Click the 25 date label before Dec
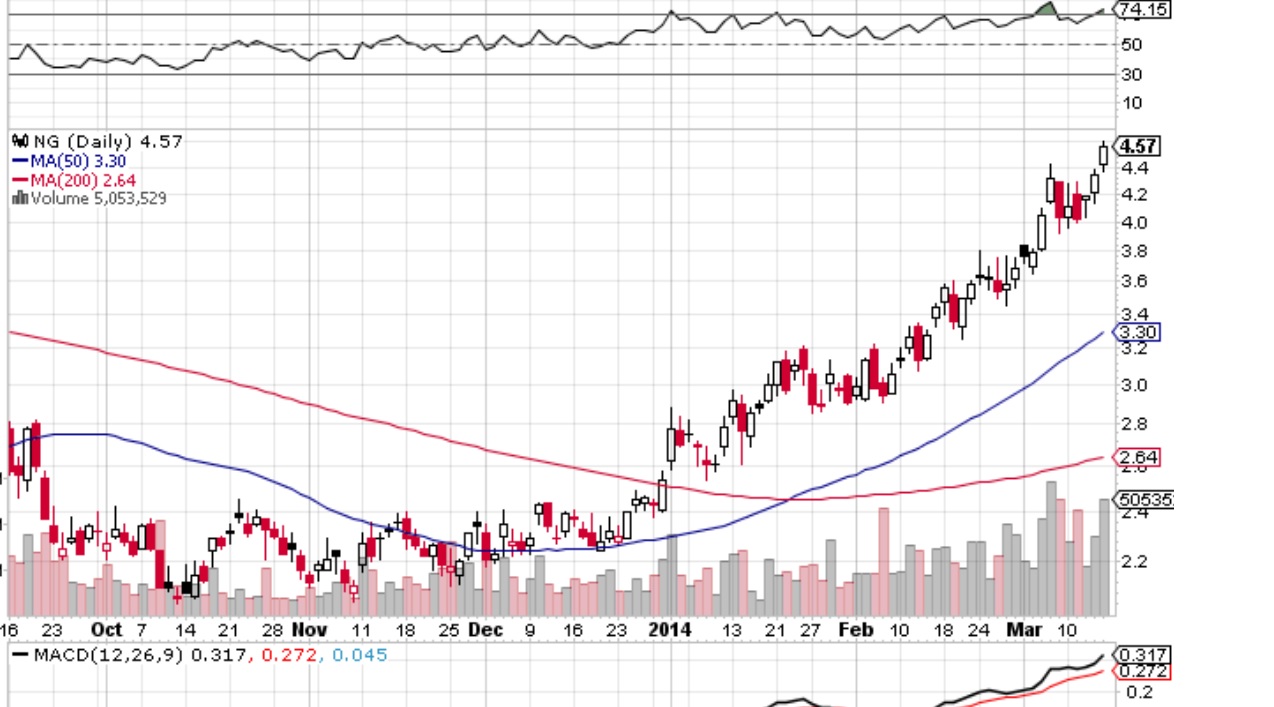Viewport: 1274px width, 707px height. coord(448,630)
